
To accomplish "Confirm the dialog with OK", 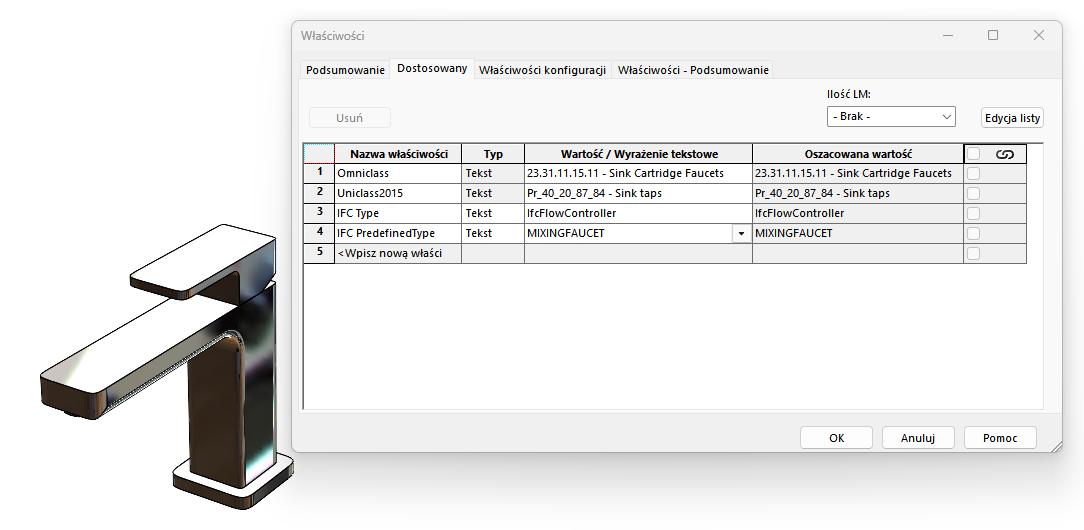I will coord(836,438).
